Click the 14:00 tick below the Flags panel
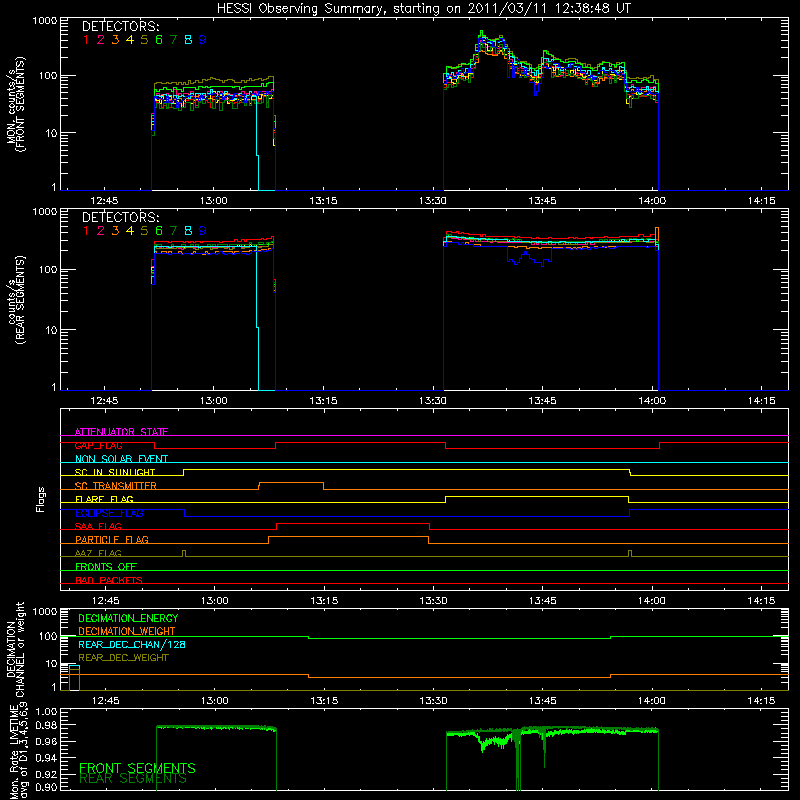The height and width of the screenshot is (800, 800). (652, 601)
